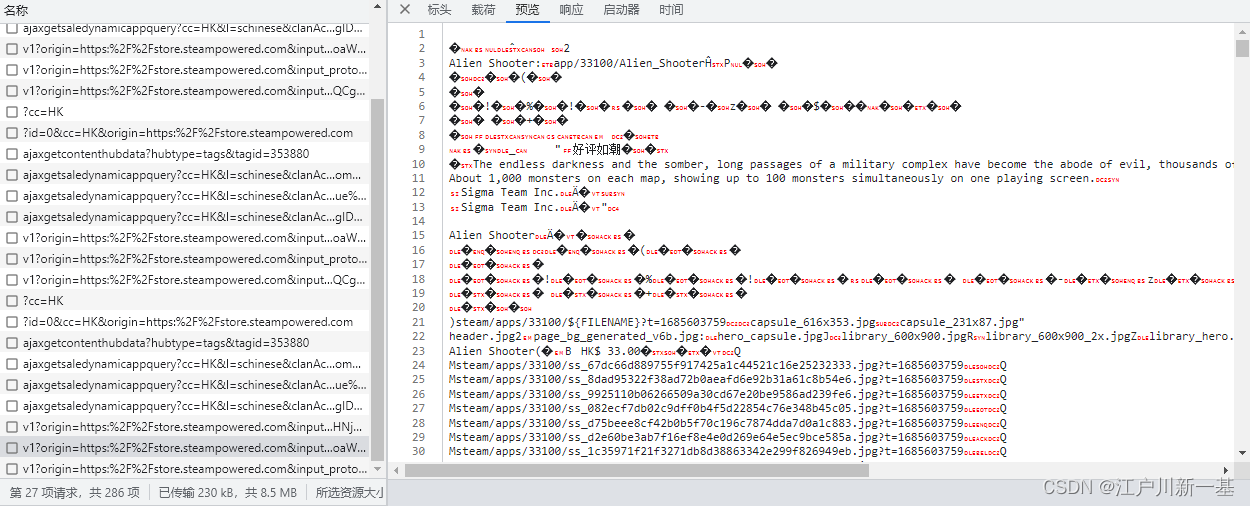This screenshot has width=1250, height=506.
Task: Click preview line Alien Shooter app/33100/Alien_Shooter
Action: click(613, 63)
